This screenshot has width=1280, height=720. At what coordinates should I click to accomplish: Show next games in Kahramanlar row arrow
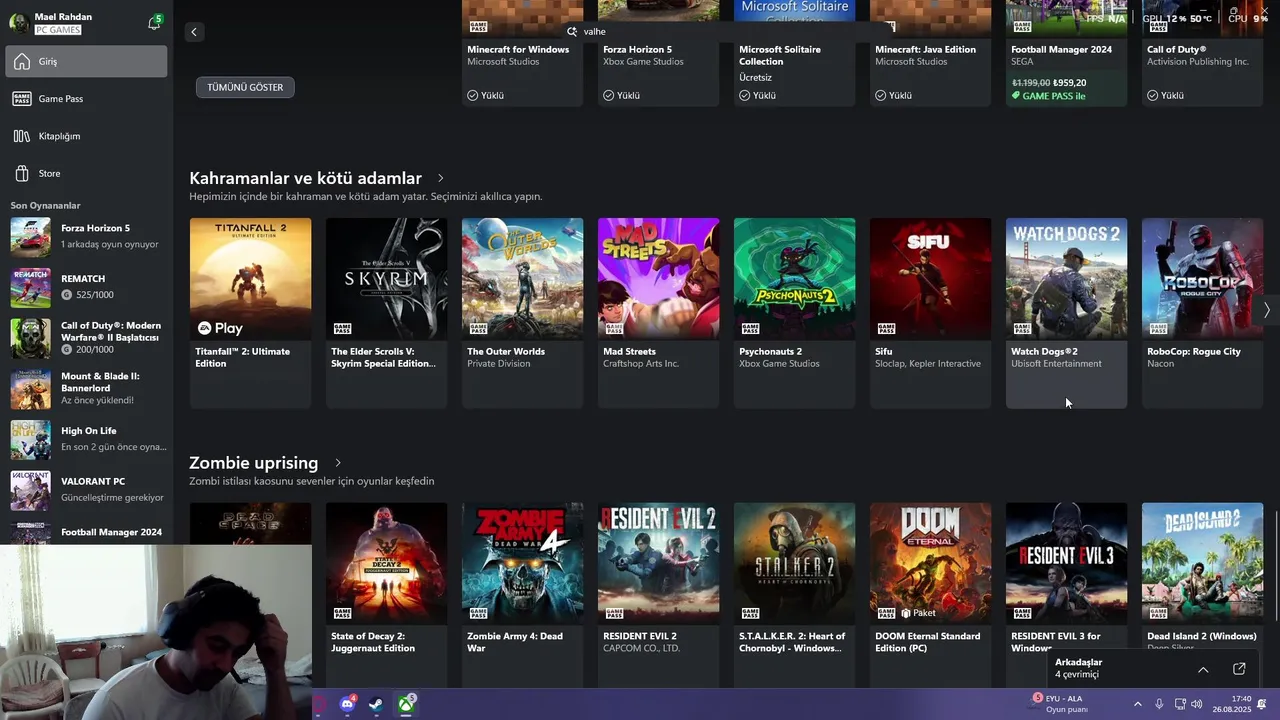1267,310
